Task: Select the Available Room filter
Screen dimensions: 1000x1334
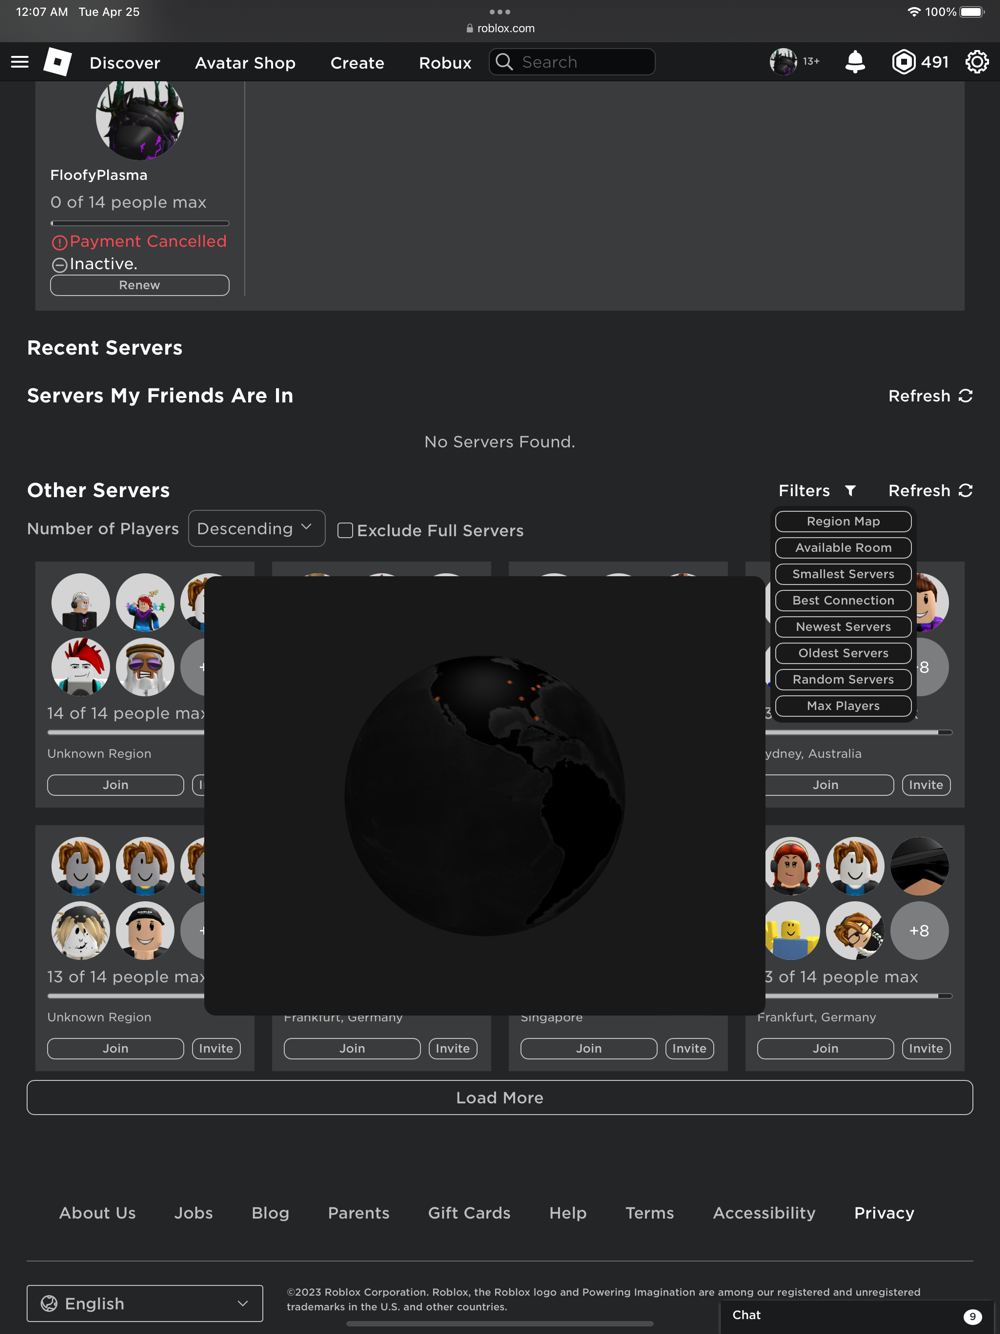Action: 843,548
